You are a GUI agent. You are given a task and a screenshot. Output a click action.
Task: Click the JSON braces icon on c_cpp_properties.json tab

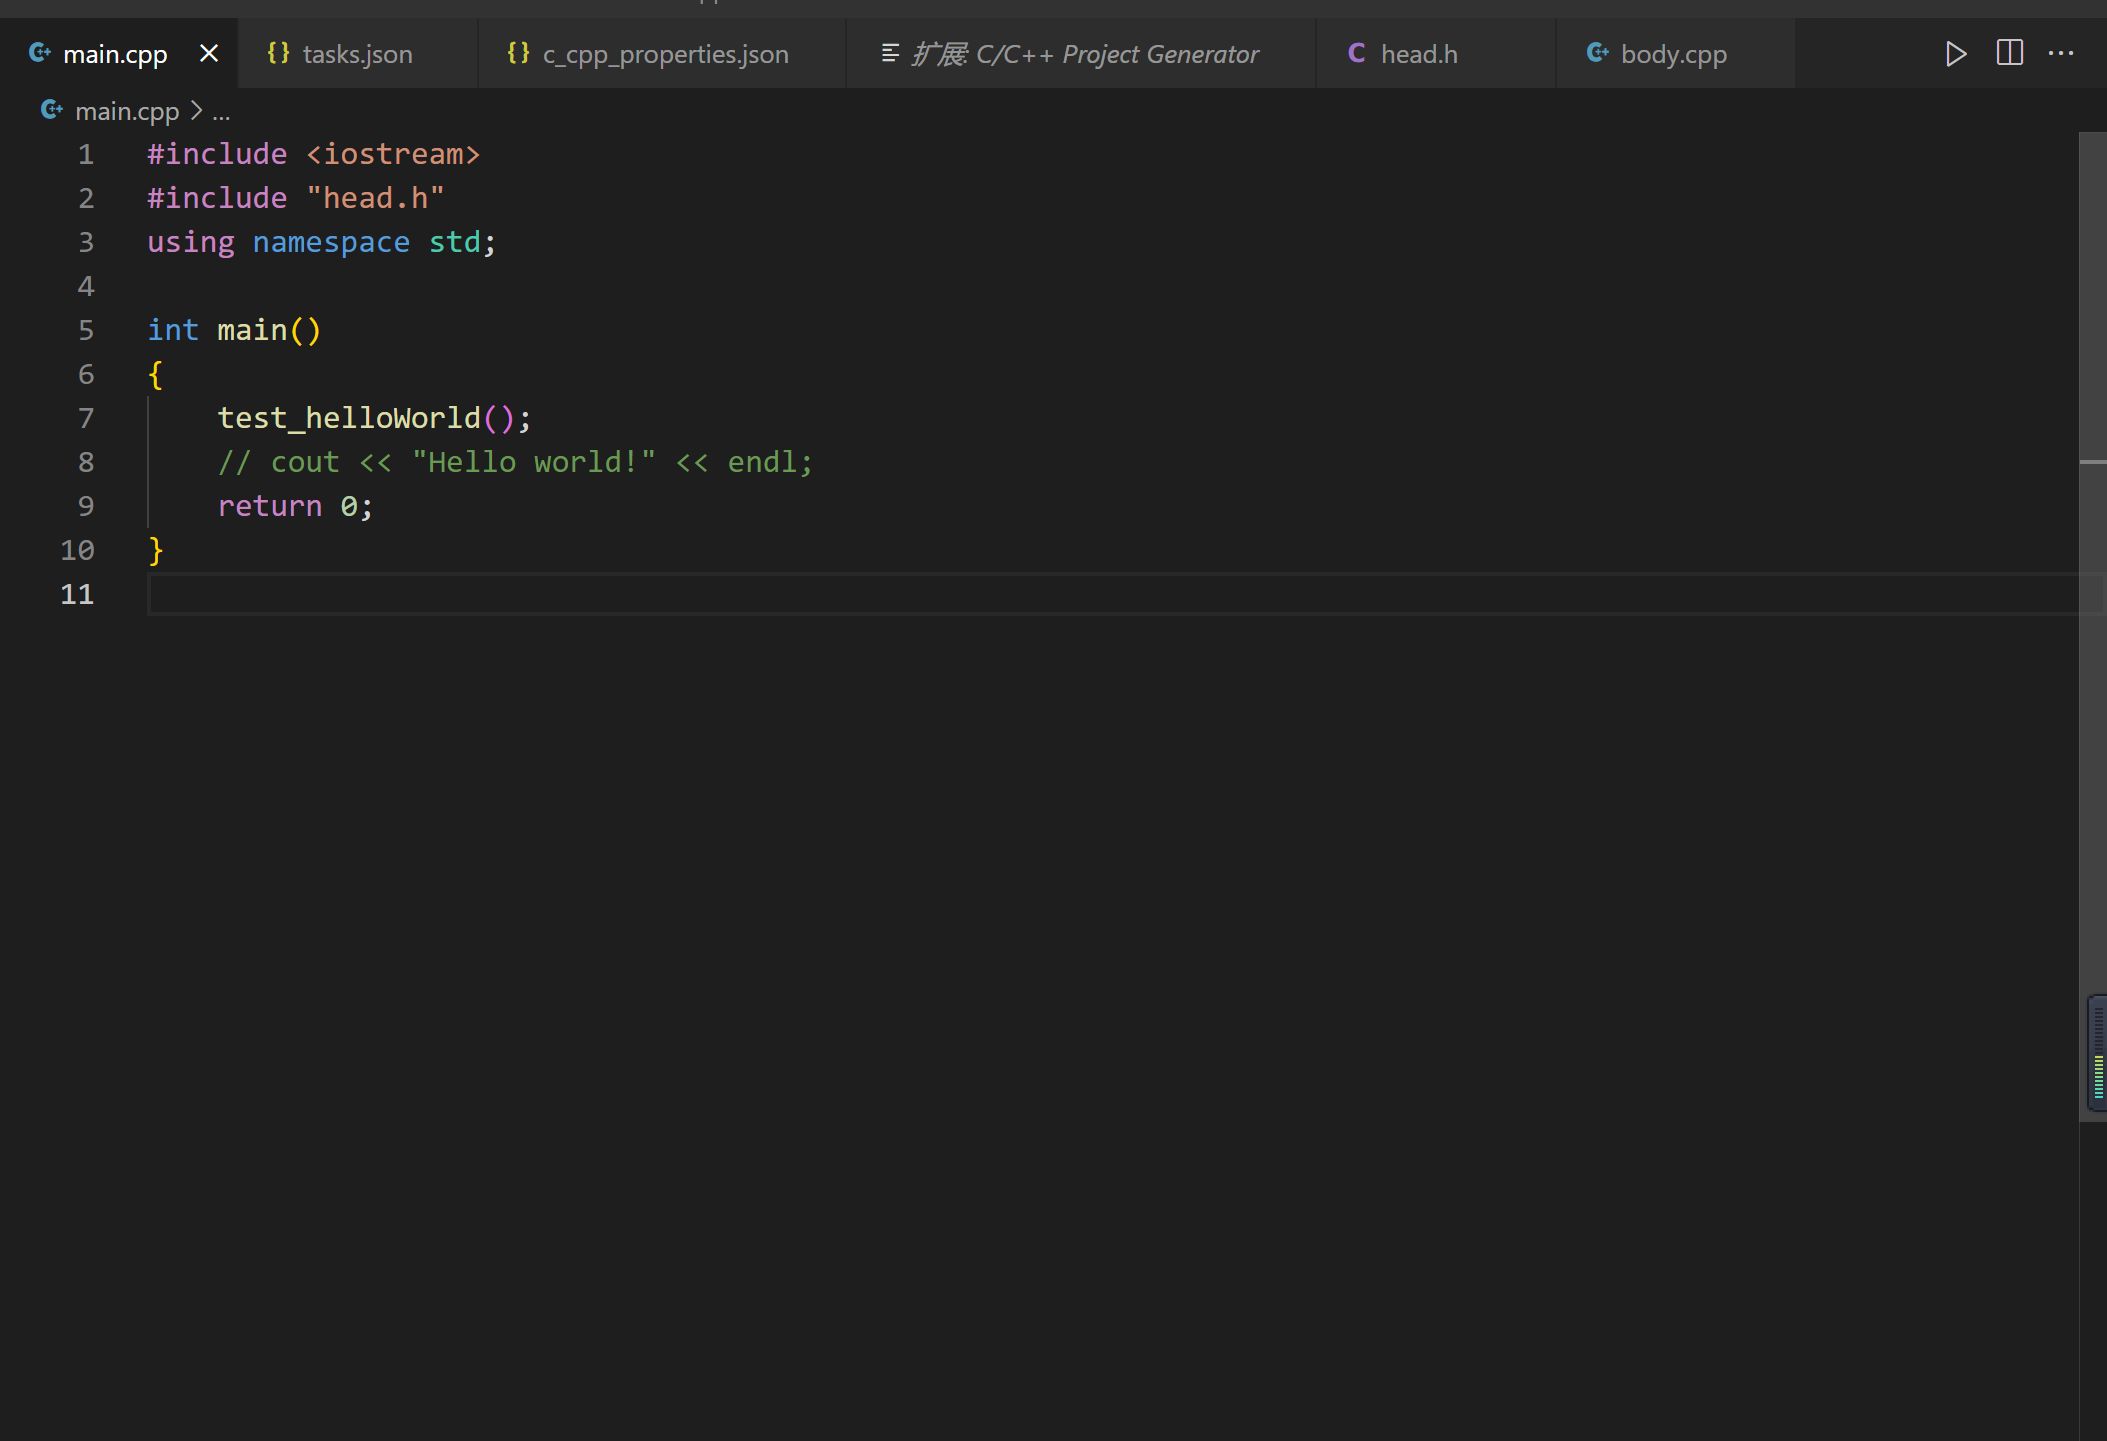[518, 53]
